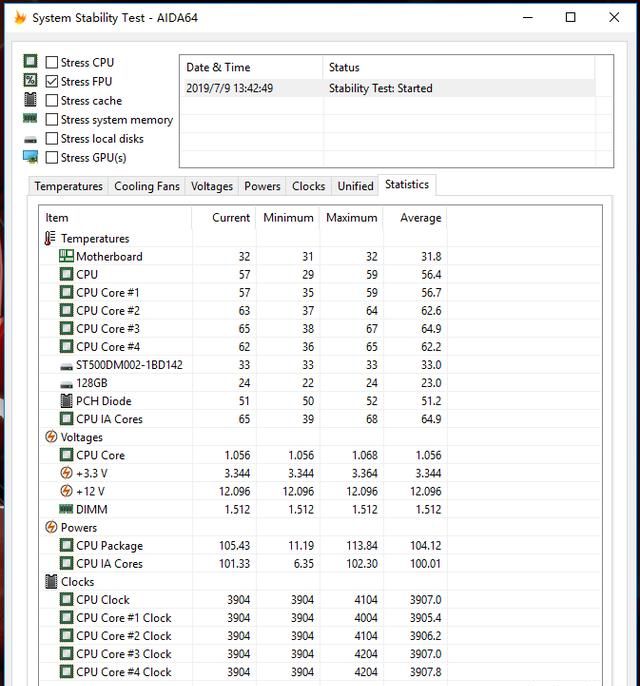
Task: Click the +12 V voltage icon
Action: (67, 491)
